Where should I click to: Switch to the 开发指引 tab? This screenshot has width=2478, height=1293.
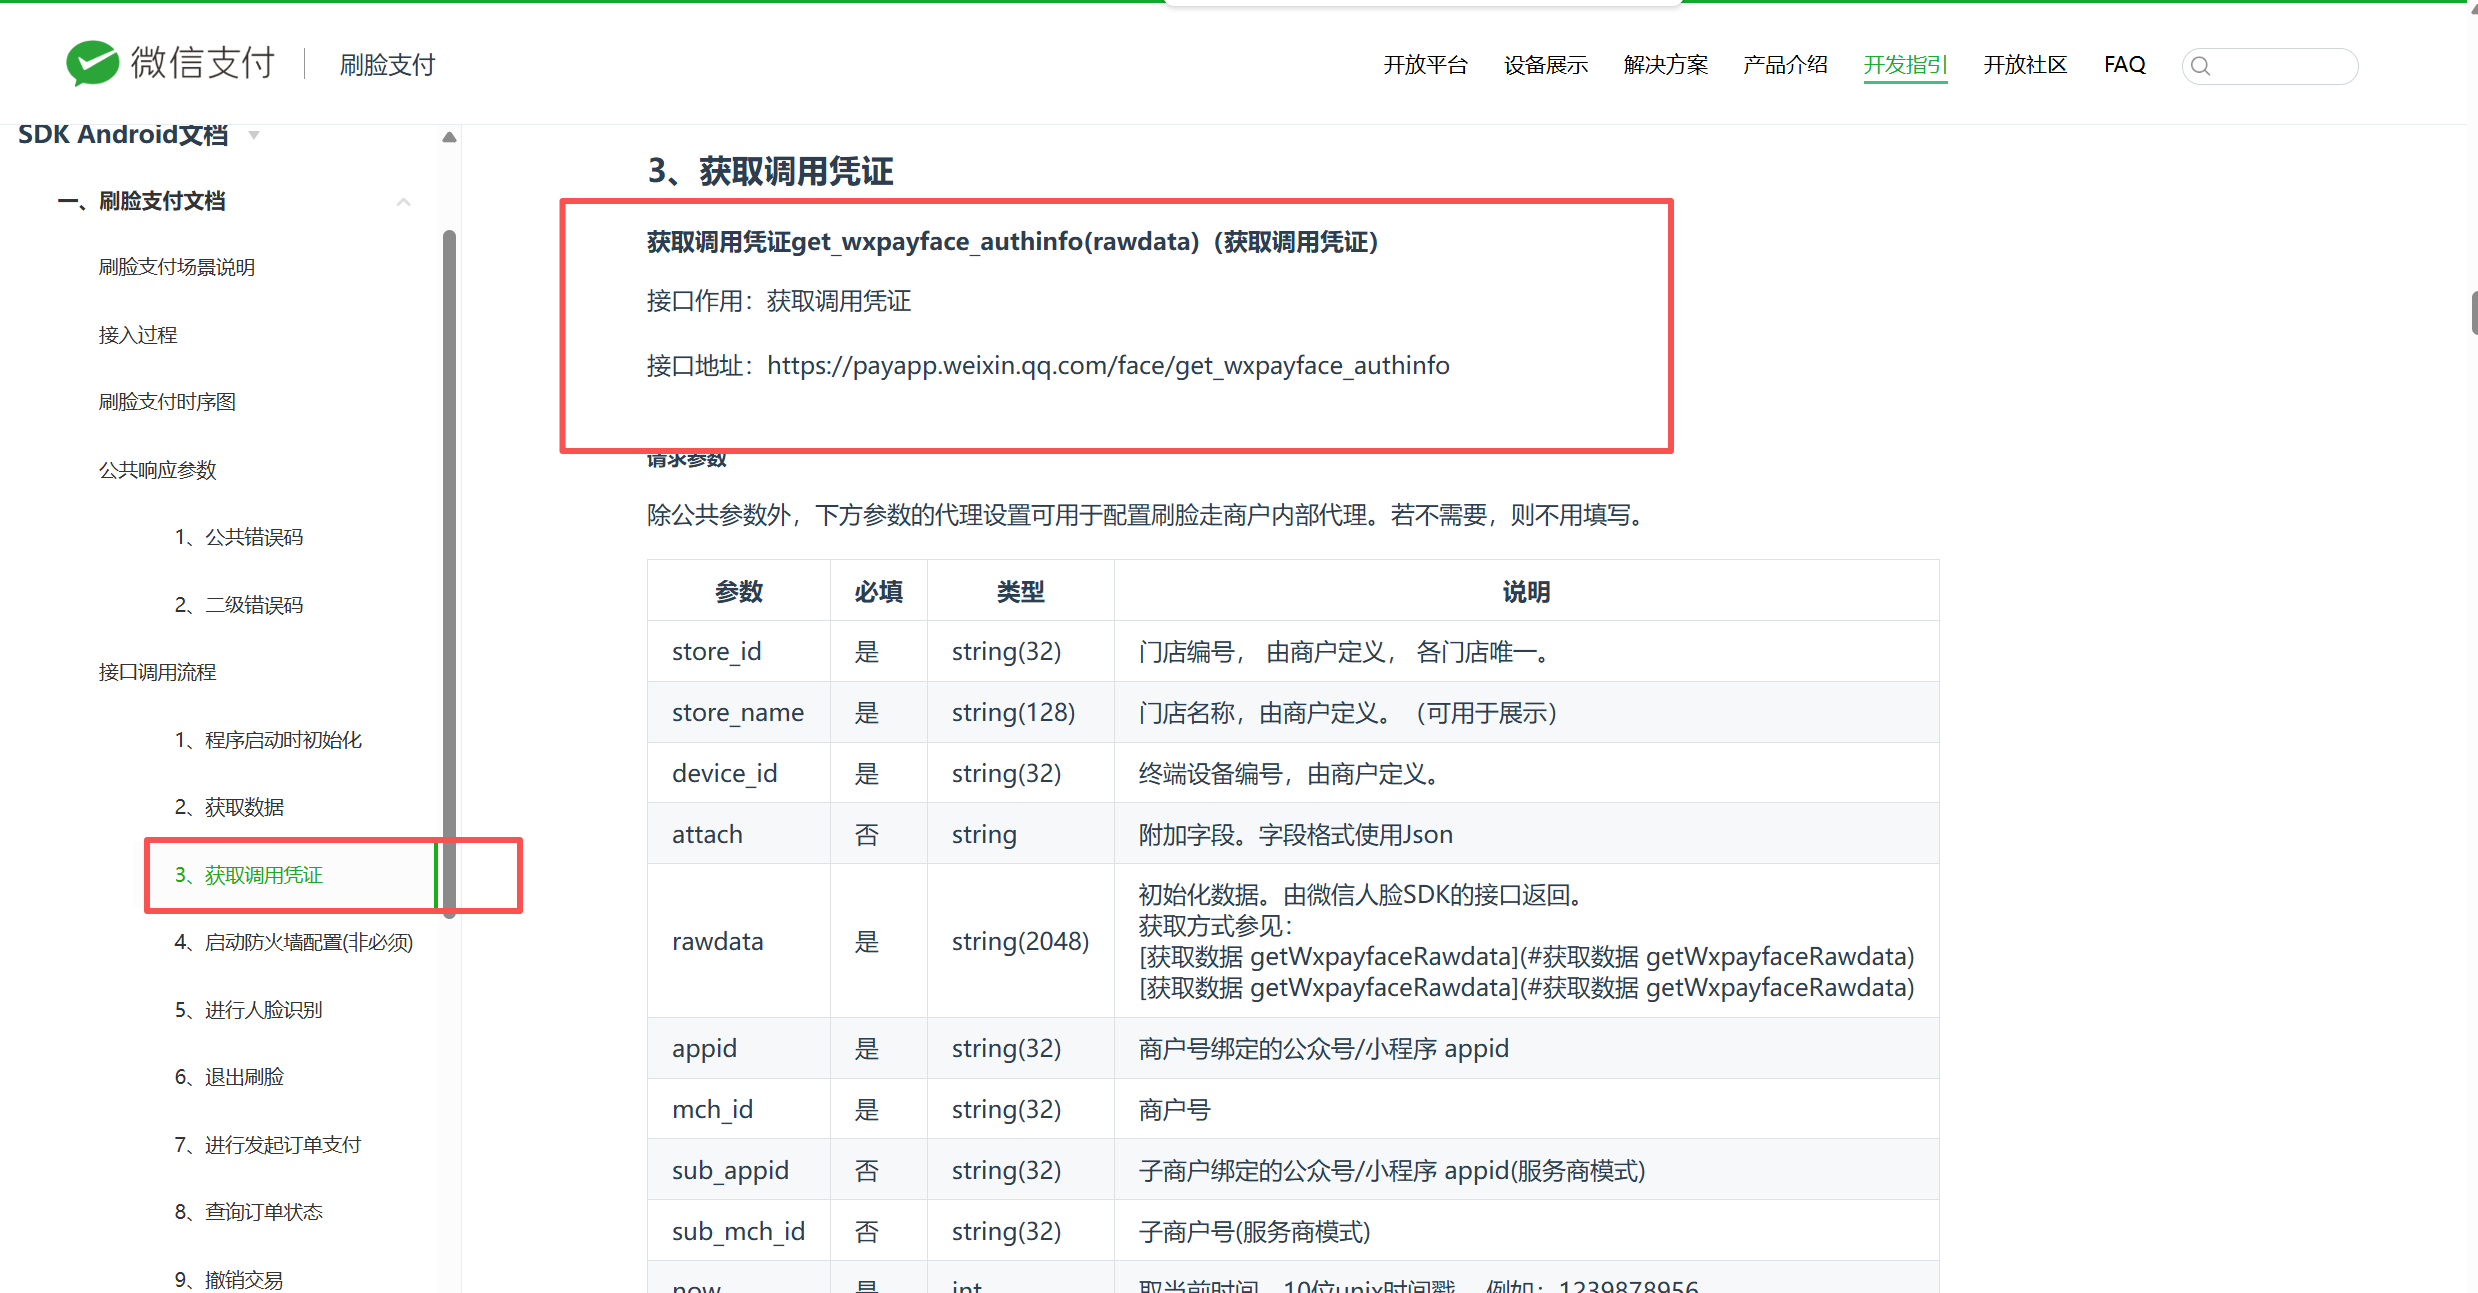[x=1905, y=65]
